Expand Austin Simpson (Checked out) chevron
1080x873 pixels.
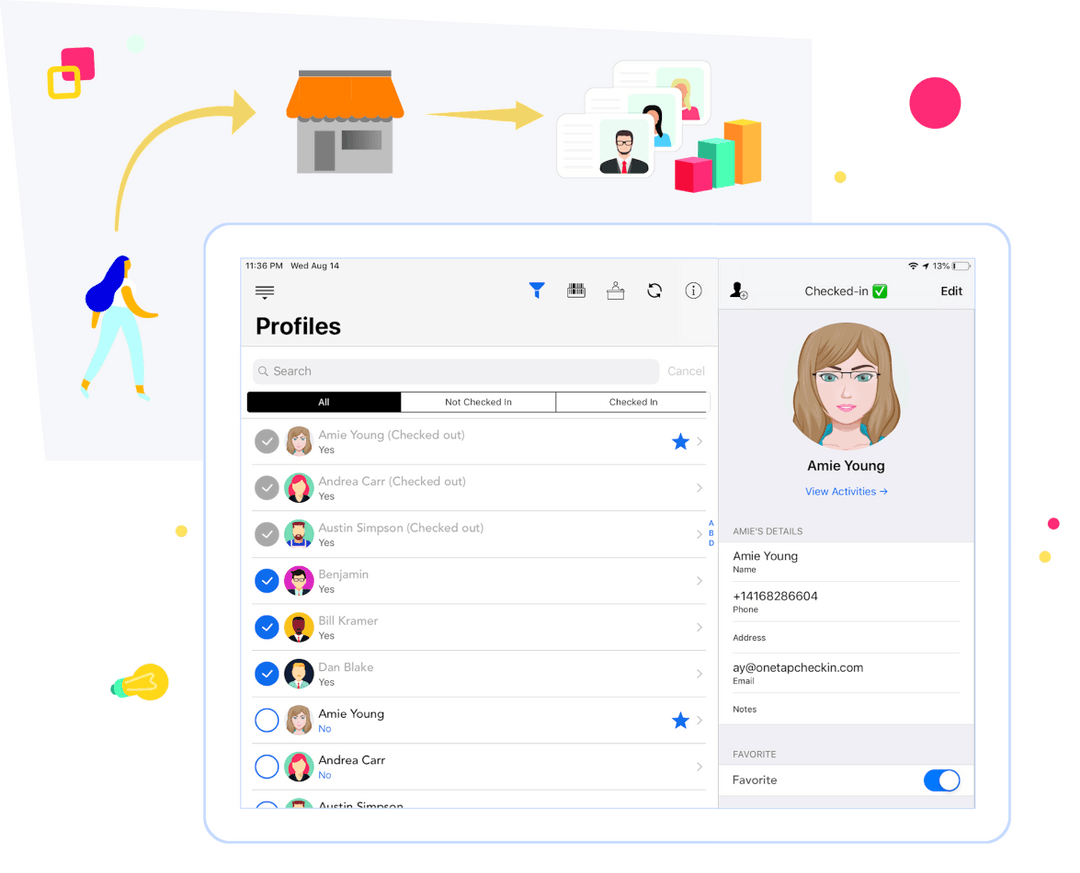699,535
